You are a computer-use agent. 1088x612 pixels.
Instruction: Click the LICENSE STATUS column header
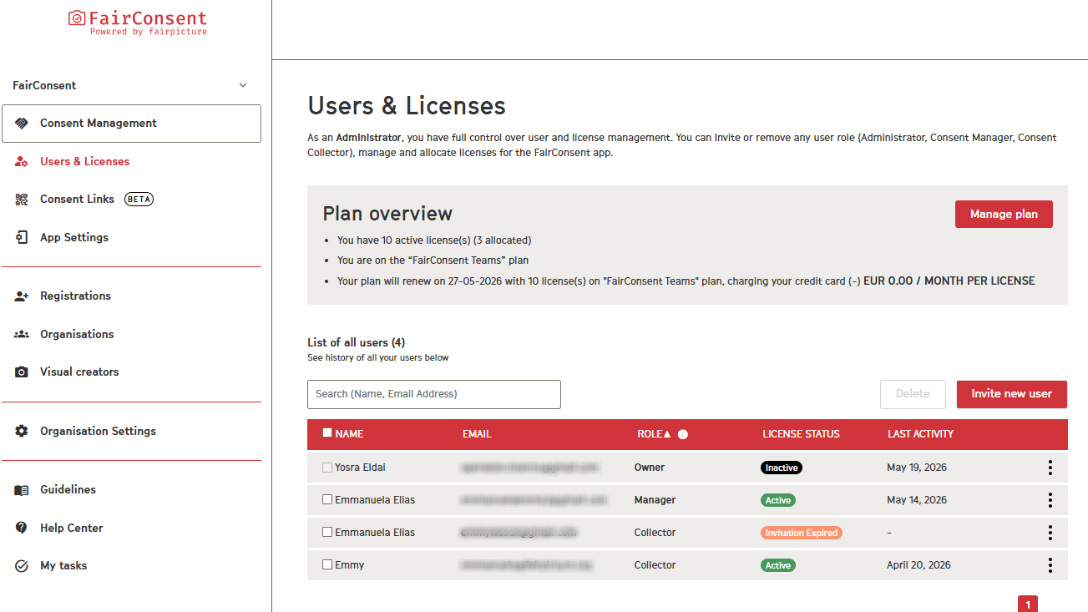coord(801,434)
